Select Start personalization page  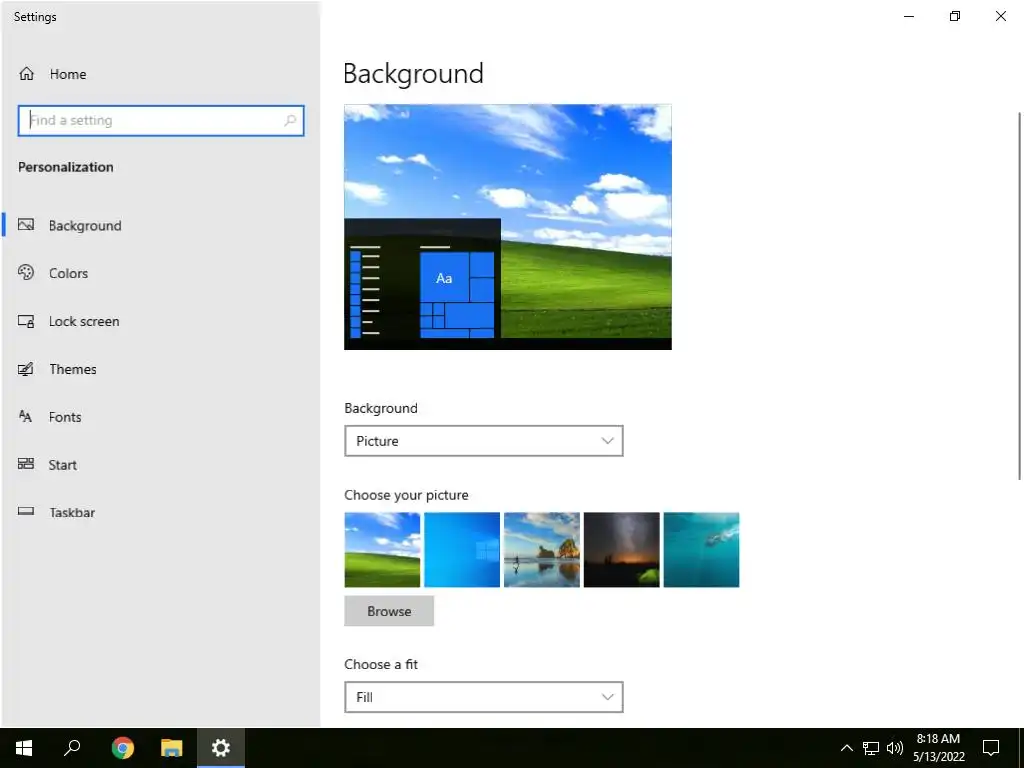click(161, 464)
